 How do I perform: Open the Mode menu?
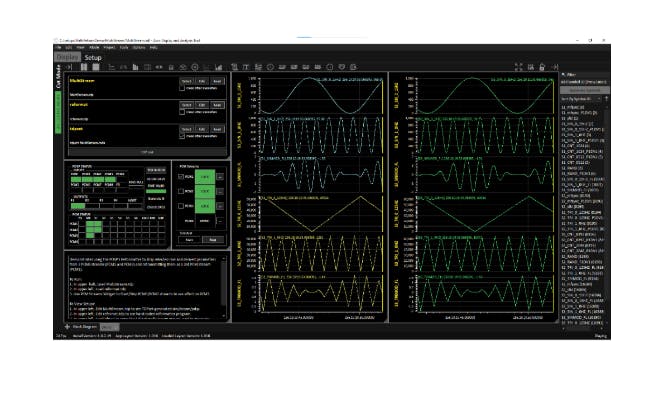94,47
